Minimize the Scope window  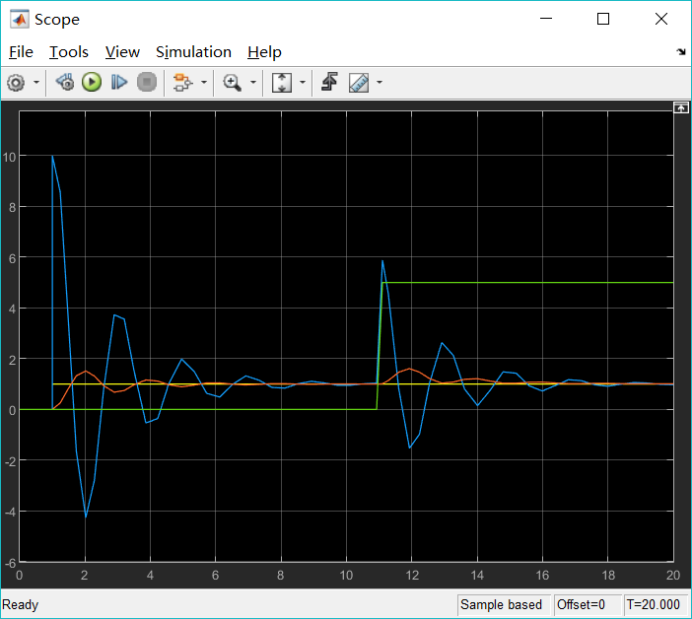(546, 19)
